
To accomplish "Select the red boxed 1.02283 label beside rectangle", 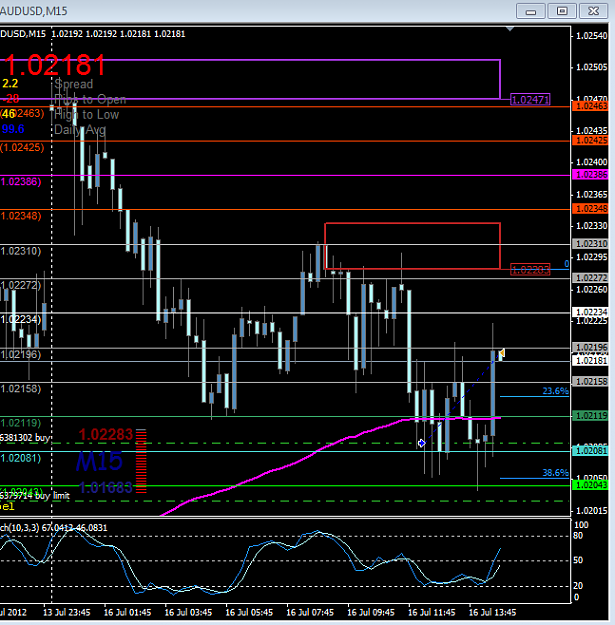I will pos(531,270).
